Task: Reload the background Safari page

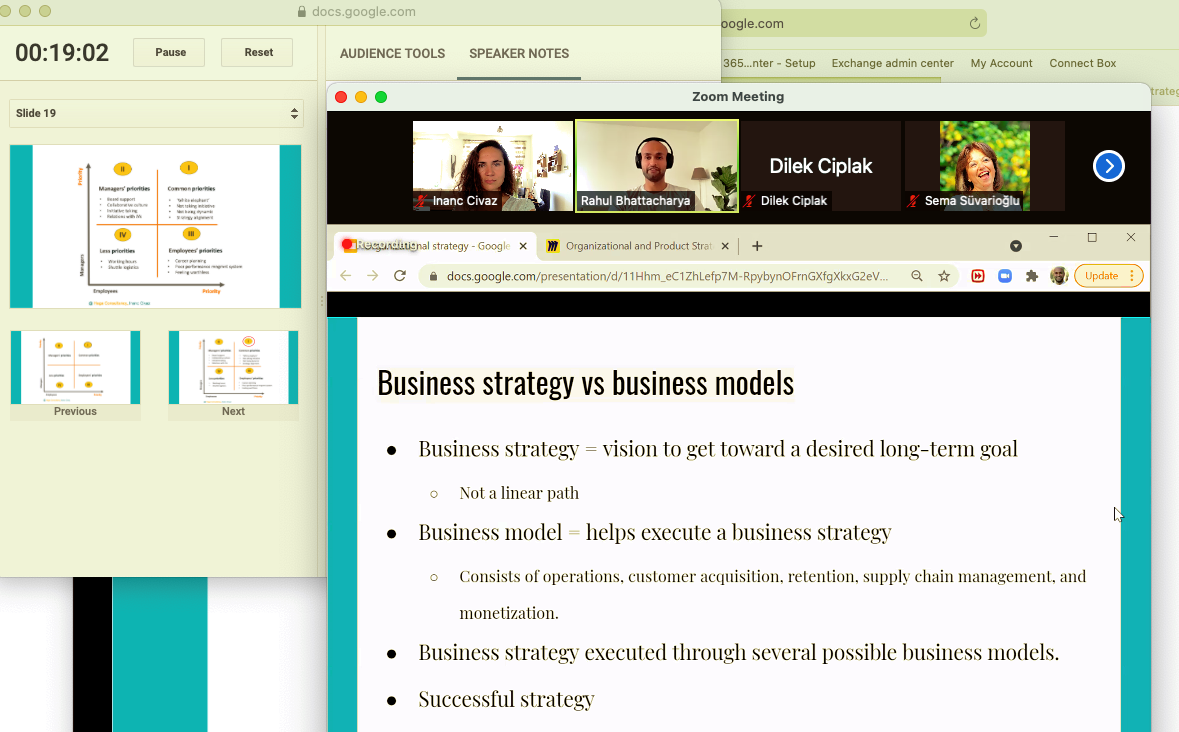Action: 975,23
